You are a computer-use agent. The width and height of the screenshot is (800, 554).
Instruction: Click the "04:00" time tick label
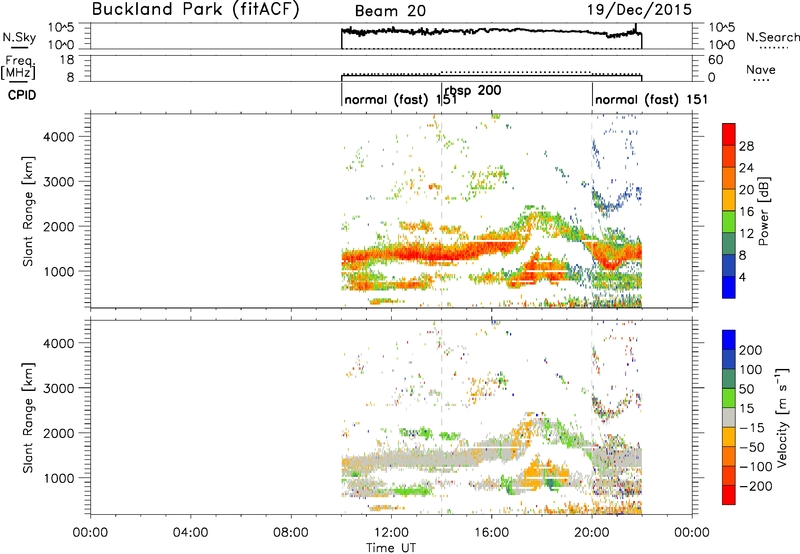click(191, 533)
